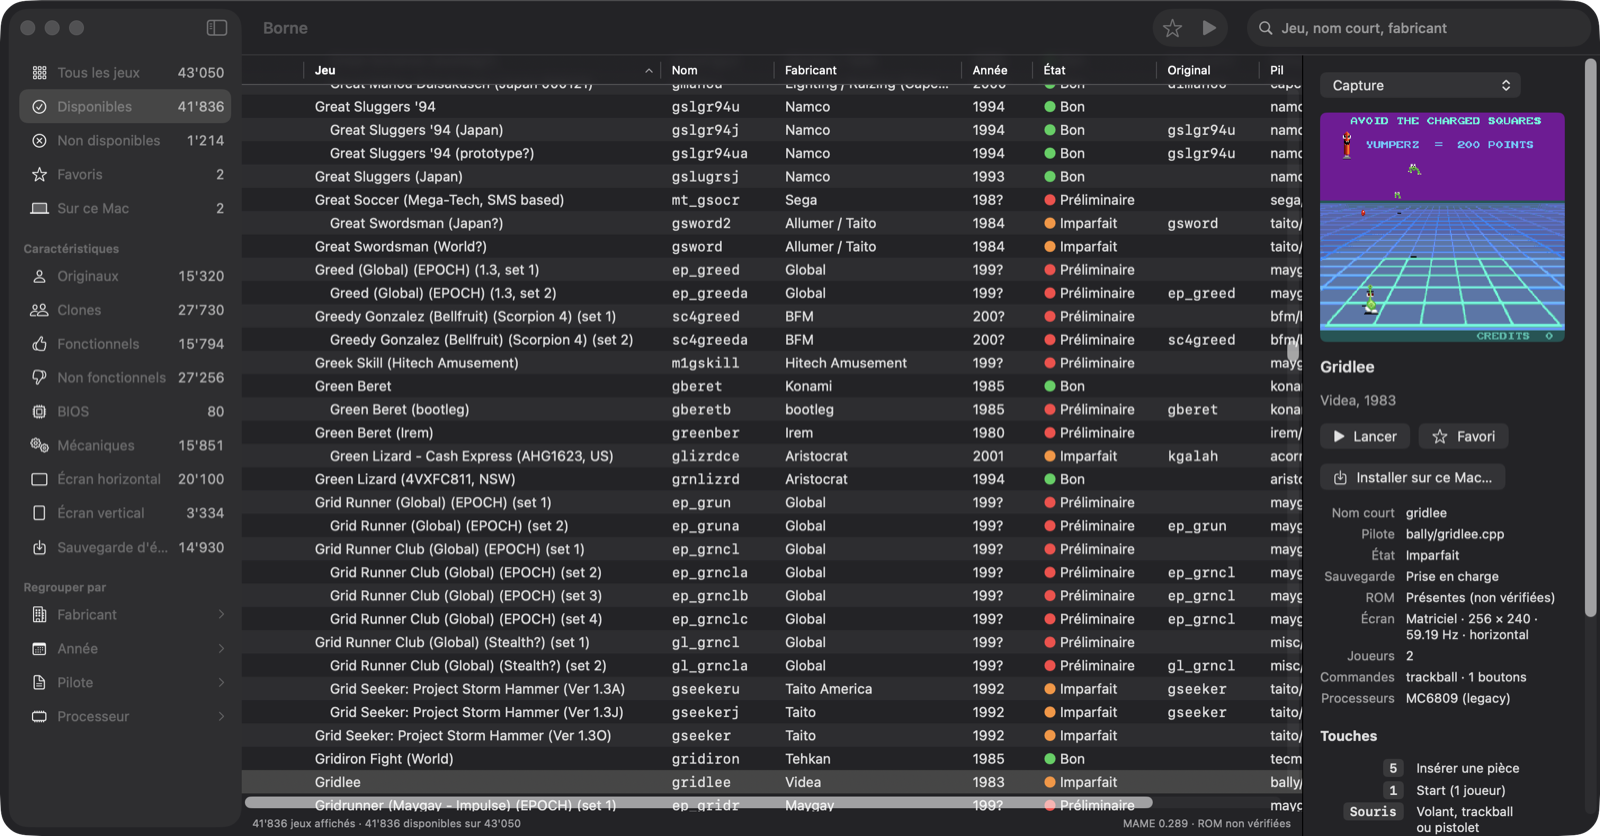
Task: Click the Lancer button
Action: (x=1365, y=437)
